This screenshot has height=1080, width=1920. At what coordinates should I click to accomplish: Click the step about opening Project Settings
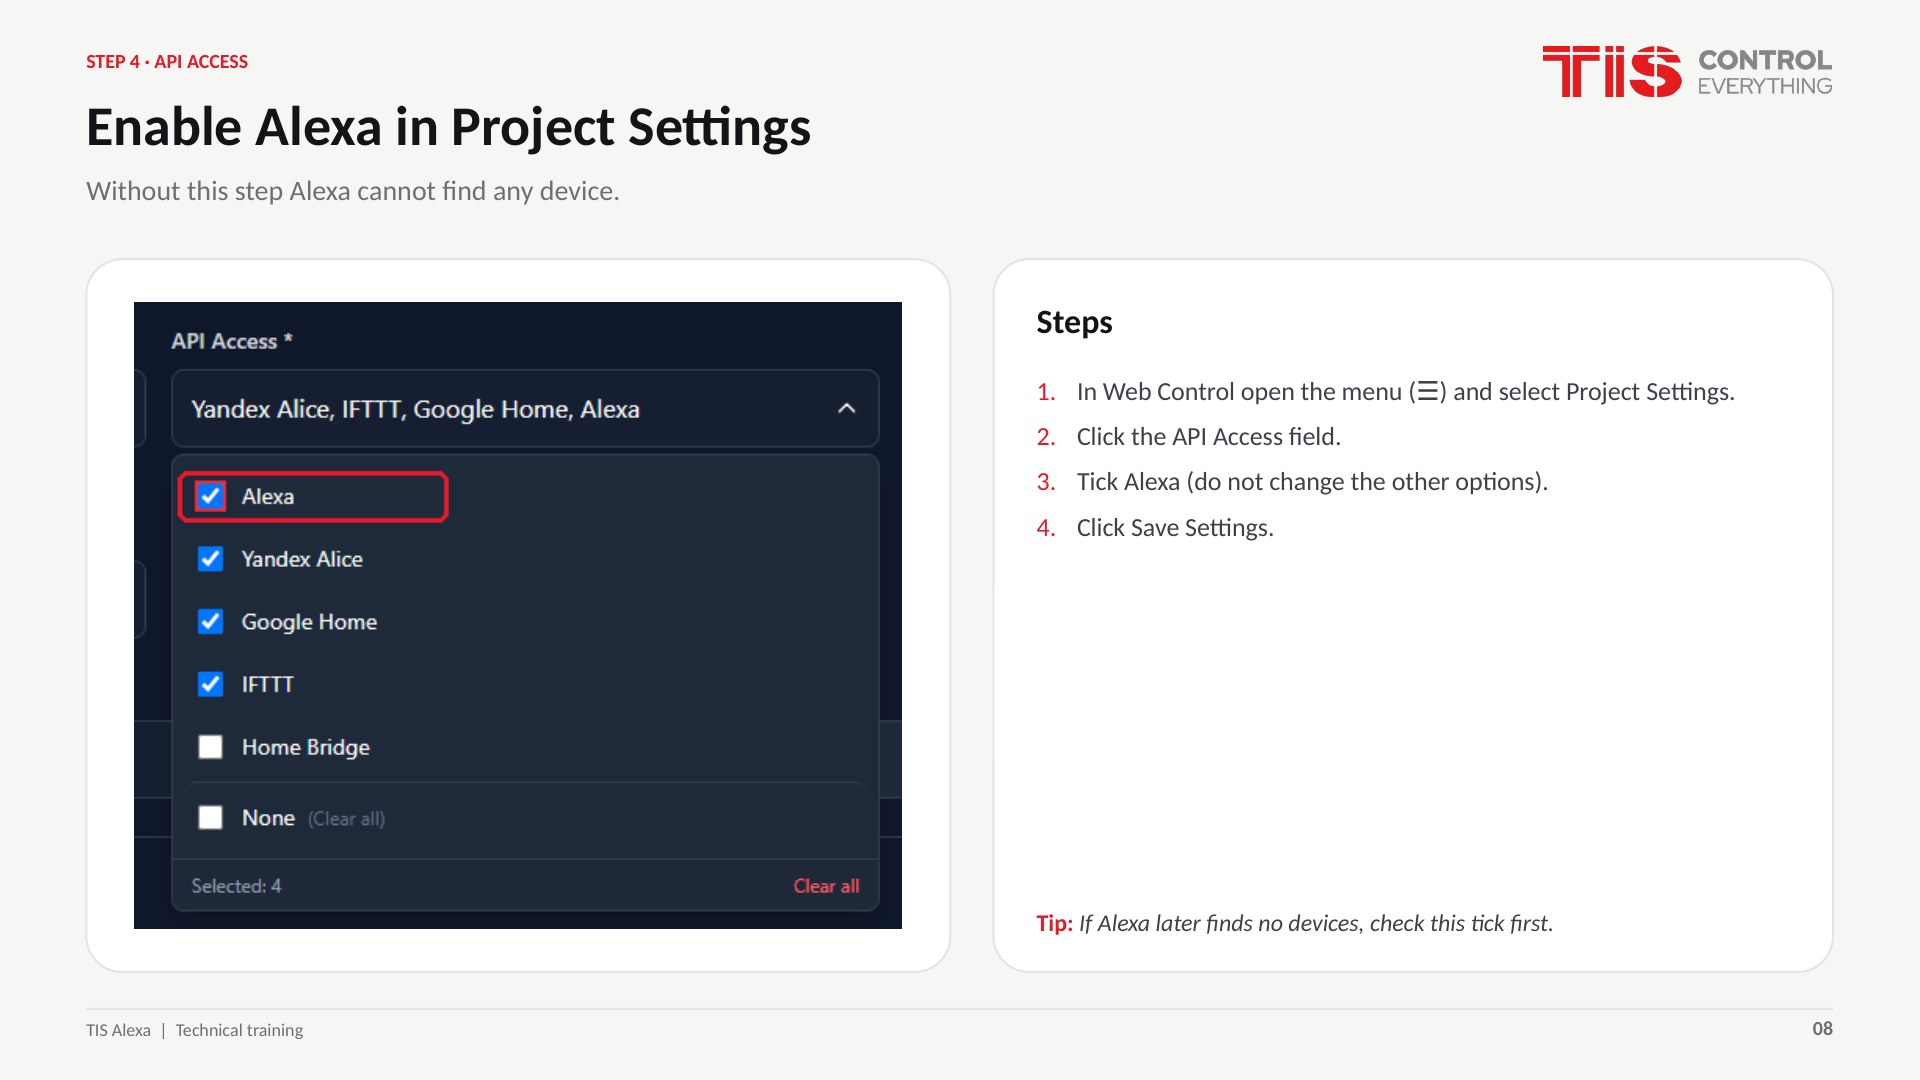coord(1405,392)
